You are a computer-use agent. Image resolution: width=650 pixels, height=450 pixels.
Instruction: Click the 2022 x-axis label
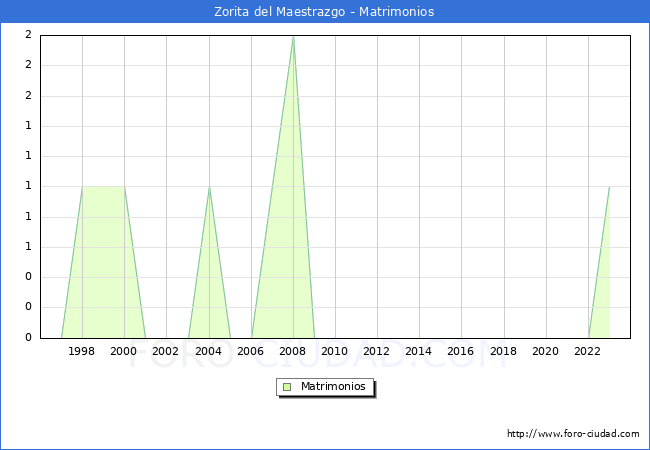coord(587,351)
